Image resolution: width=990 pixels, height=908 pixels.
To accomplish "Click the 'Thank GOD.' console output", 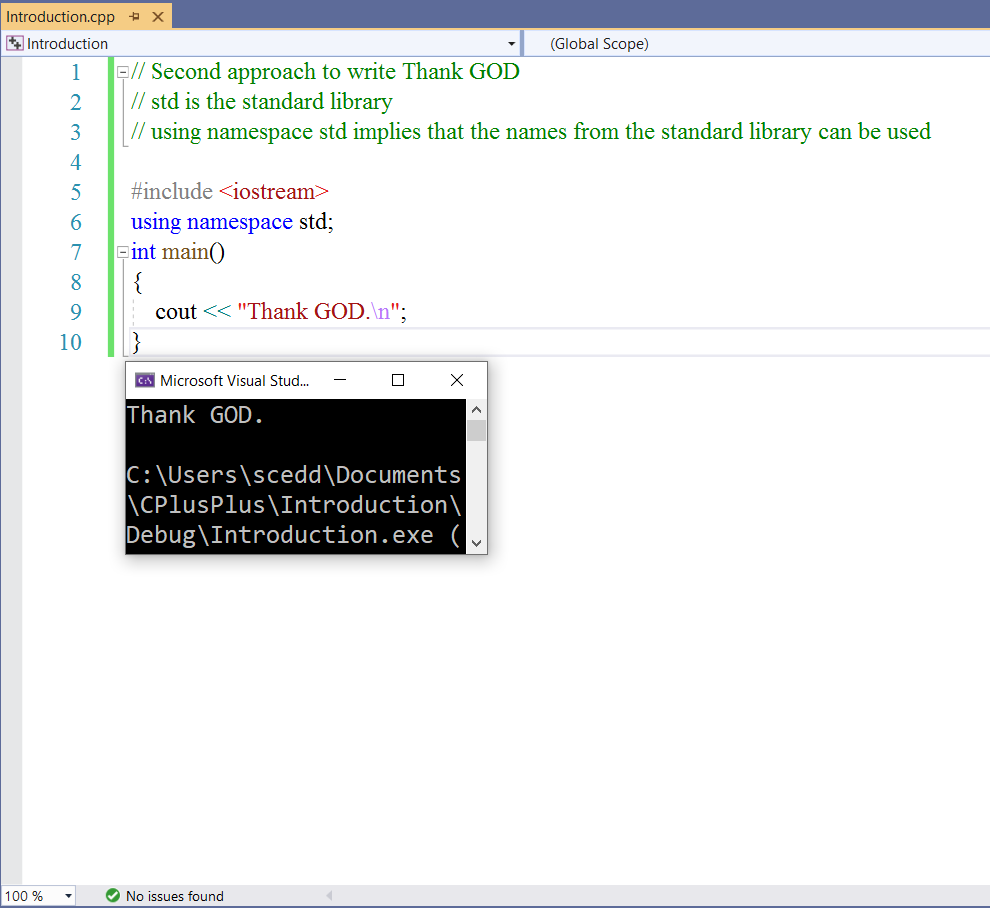I will point(195,415).
